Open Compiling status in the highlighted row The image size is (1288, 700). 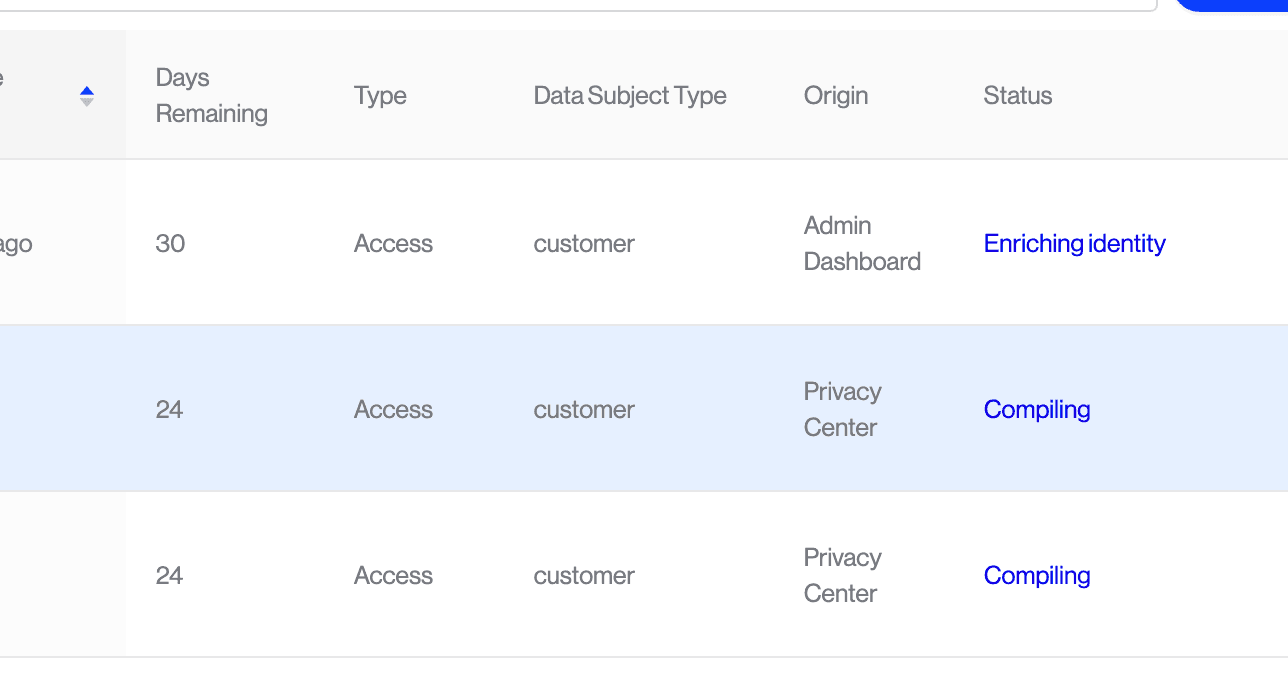1036,410
